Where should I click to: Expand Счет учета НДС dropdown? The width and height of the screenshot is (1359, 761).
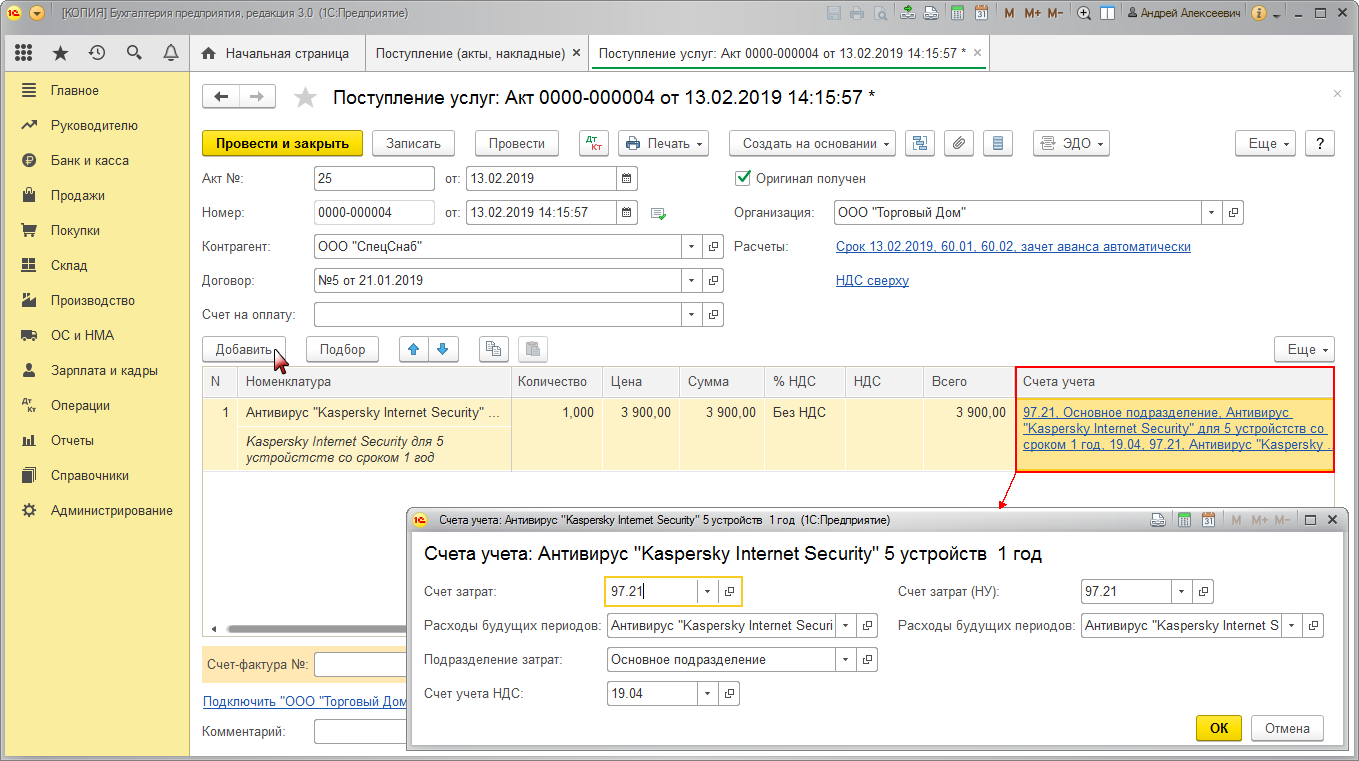pos(707,693)
